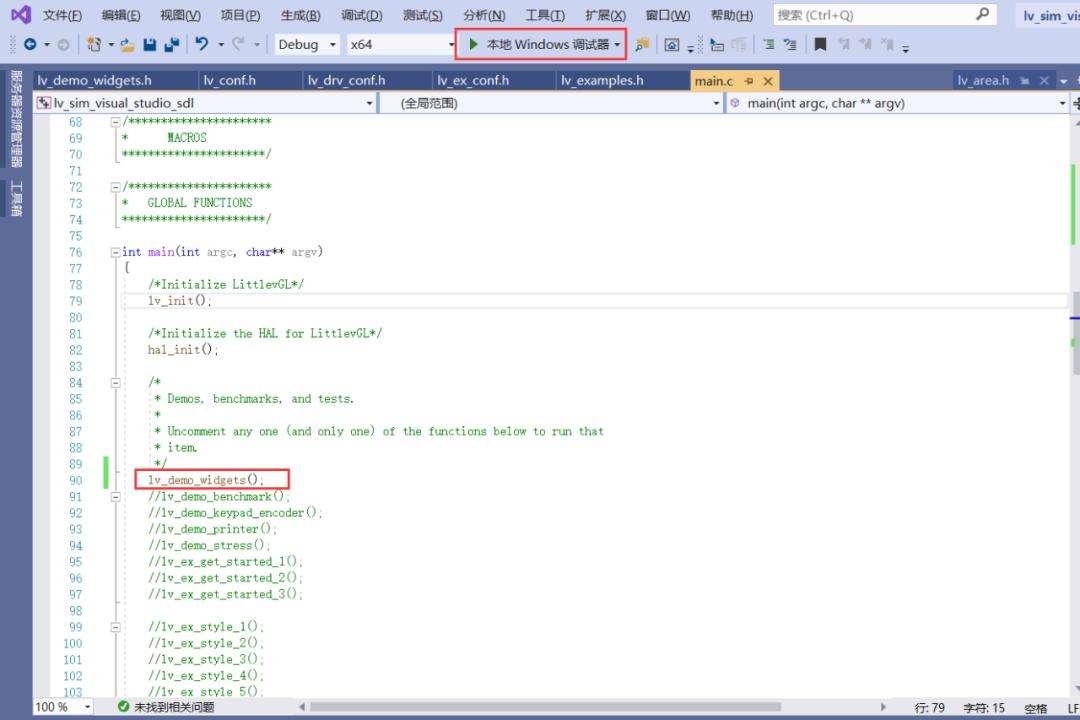Collapse the MACROS comment block at line 68

click(116, 122)
